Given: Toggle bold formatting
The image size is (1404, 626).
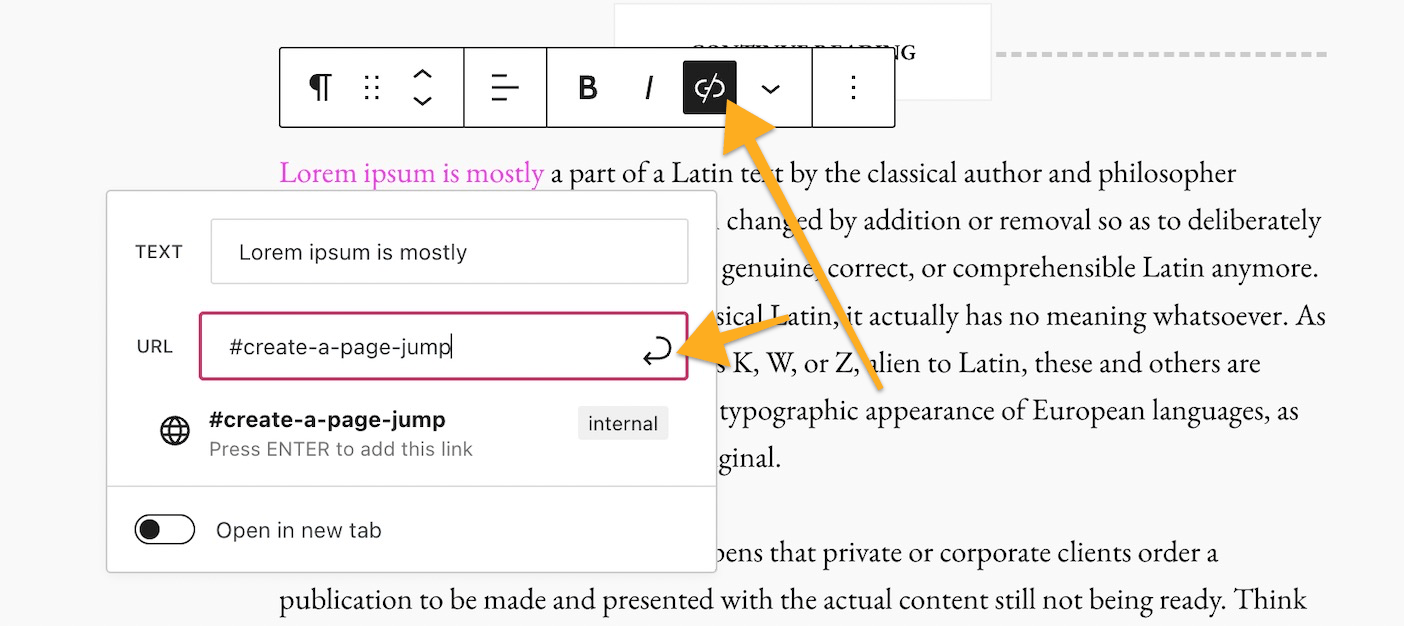Looking at the screenshot, I should [x=588, y=88].
